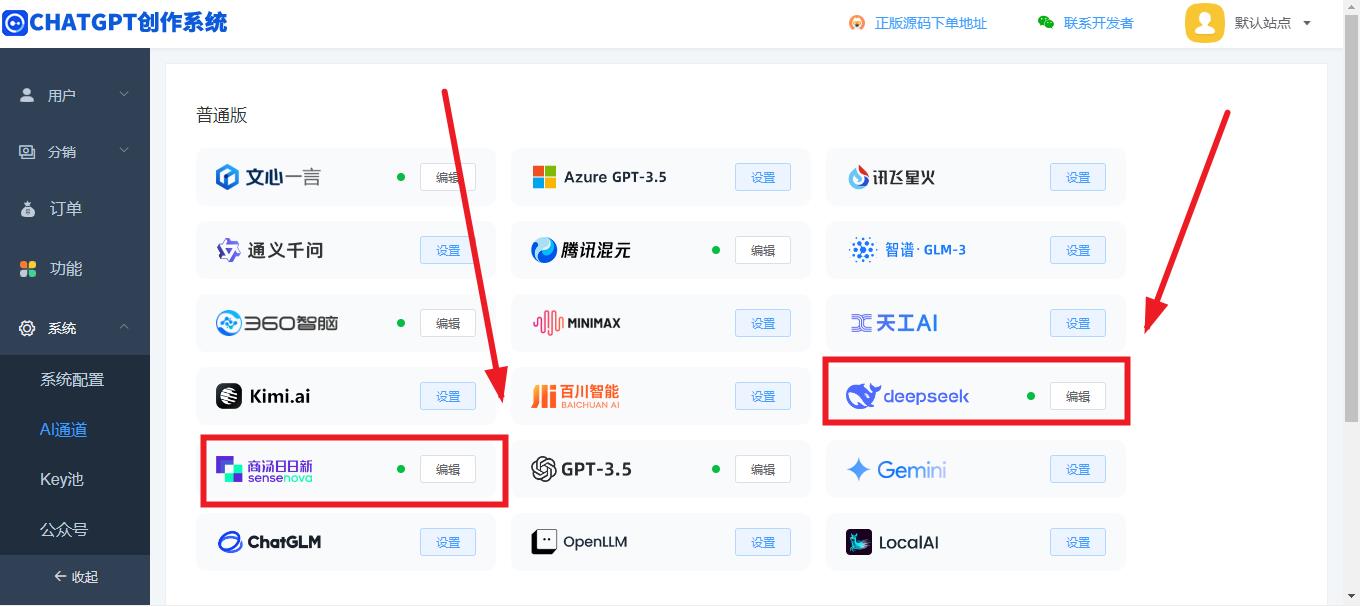The width and height of the screenshot is (1360, 607).
Task: Click the 讯飞星火 logo
Action: [x=891, y=177]
